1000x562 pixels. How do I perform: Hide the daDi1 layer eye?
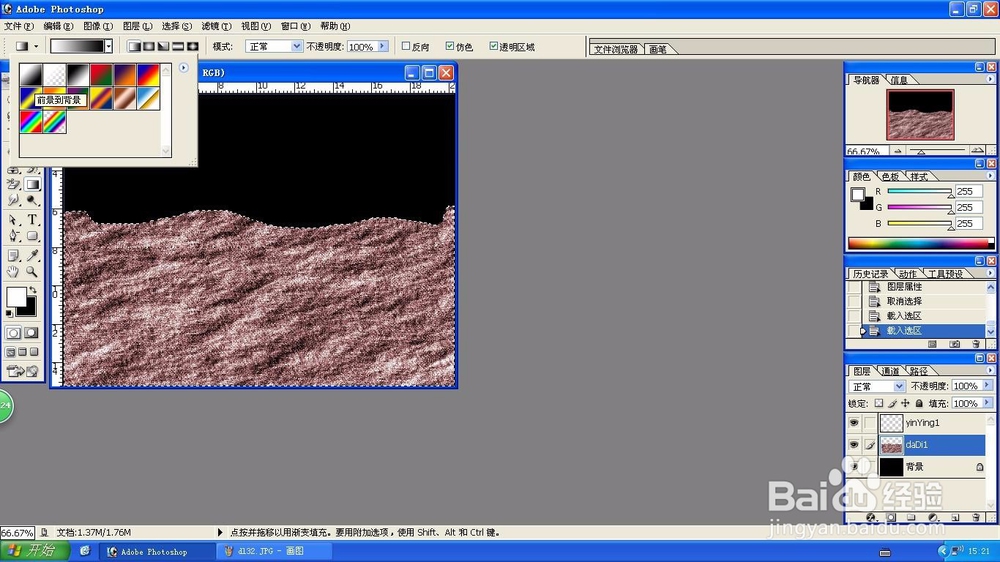[854, 445]
